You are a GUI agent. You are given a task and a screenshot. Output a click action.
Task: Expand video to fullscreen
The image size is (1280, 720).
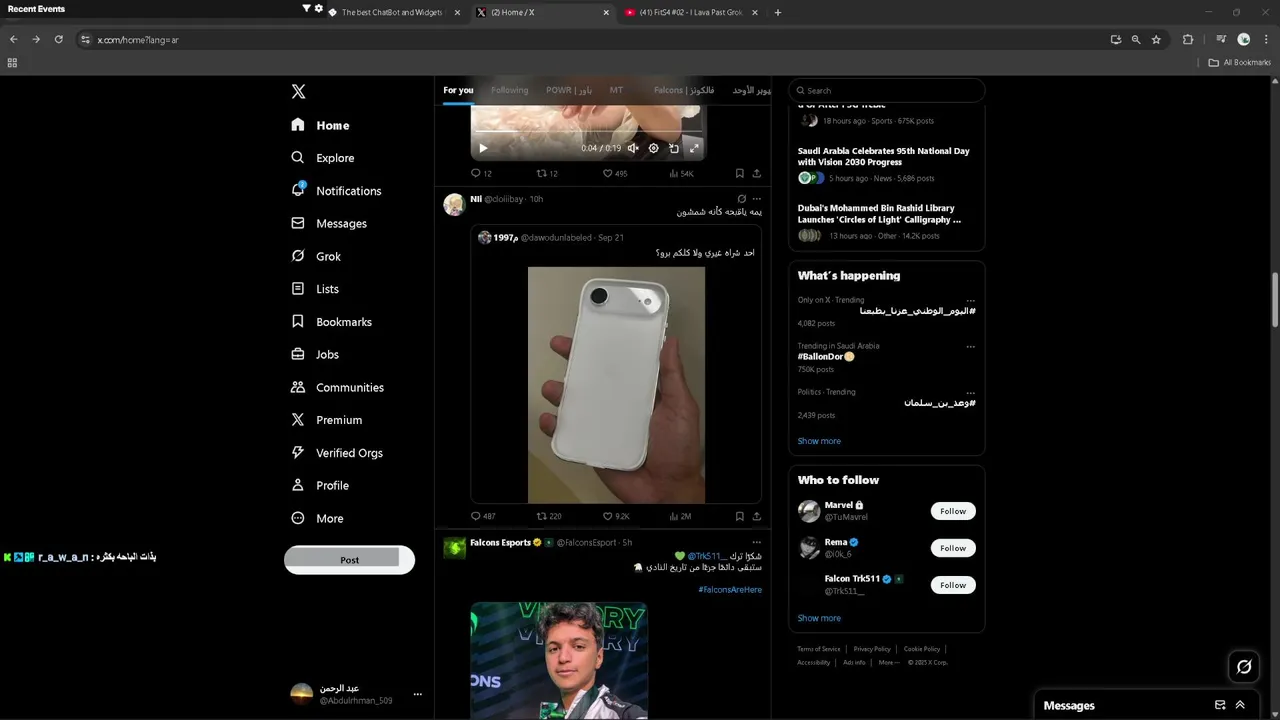[x=694, y=148]
